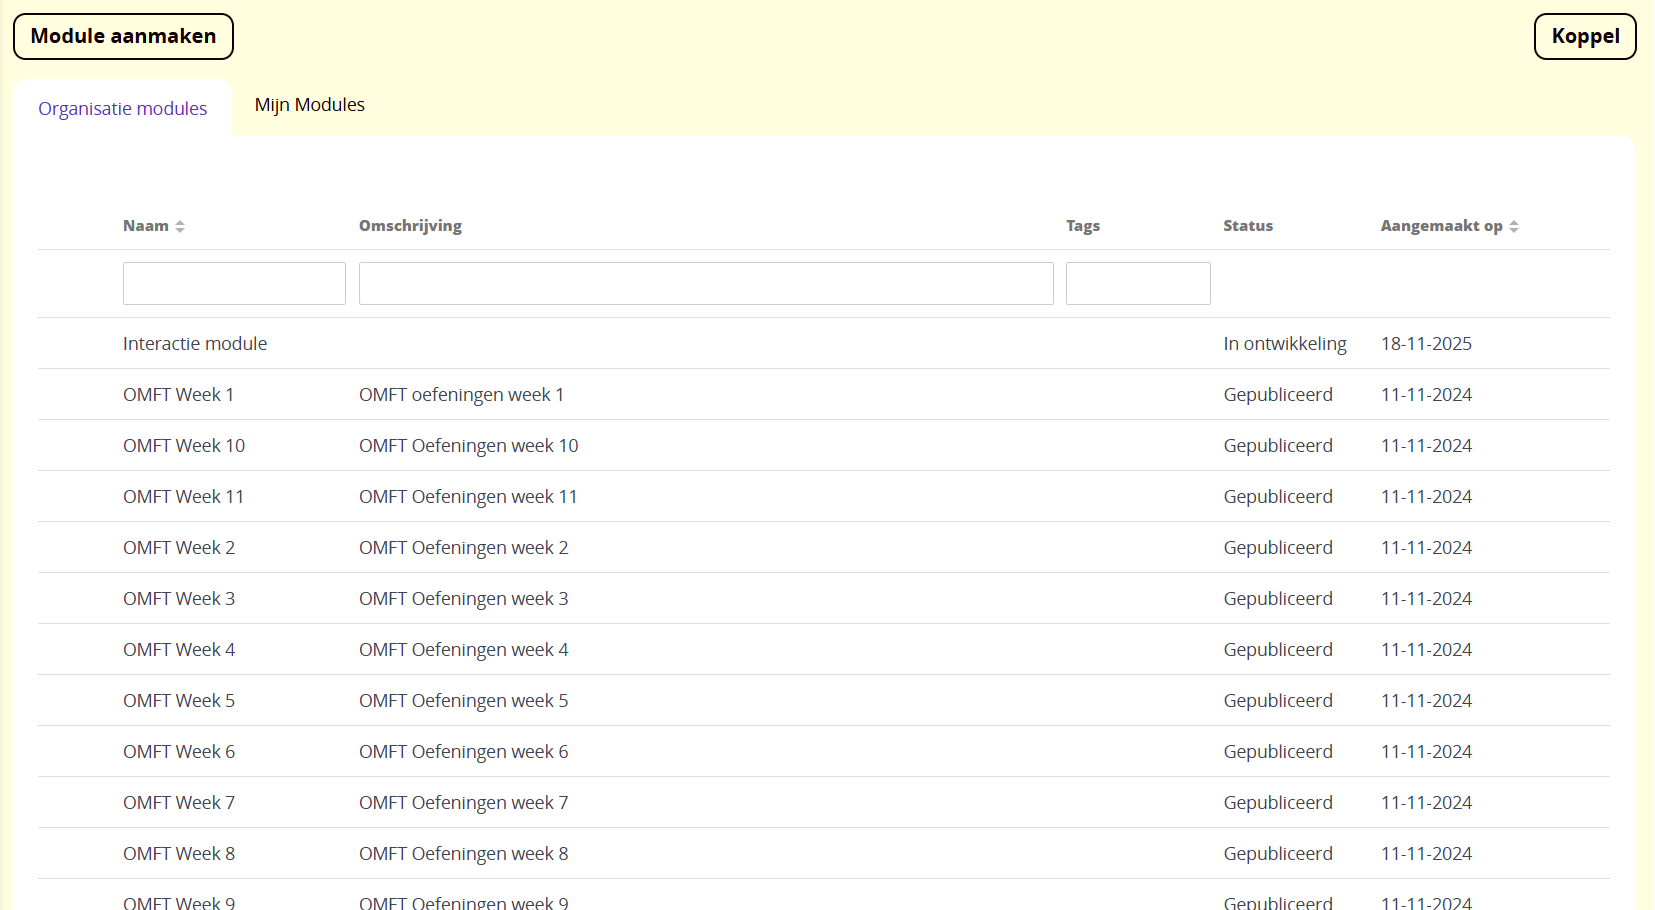Click the OMFT Week 7 module name
Viewport: 1655px width, 910px height.
(x=179, y=803)
